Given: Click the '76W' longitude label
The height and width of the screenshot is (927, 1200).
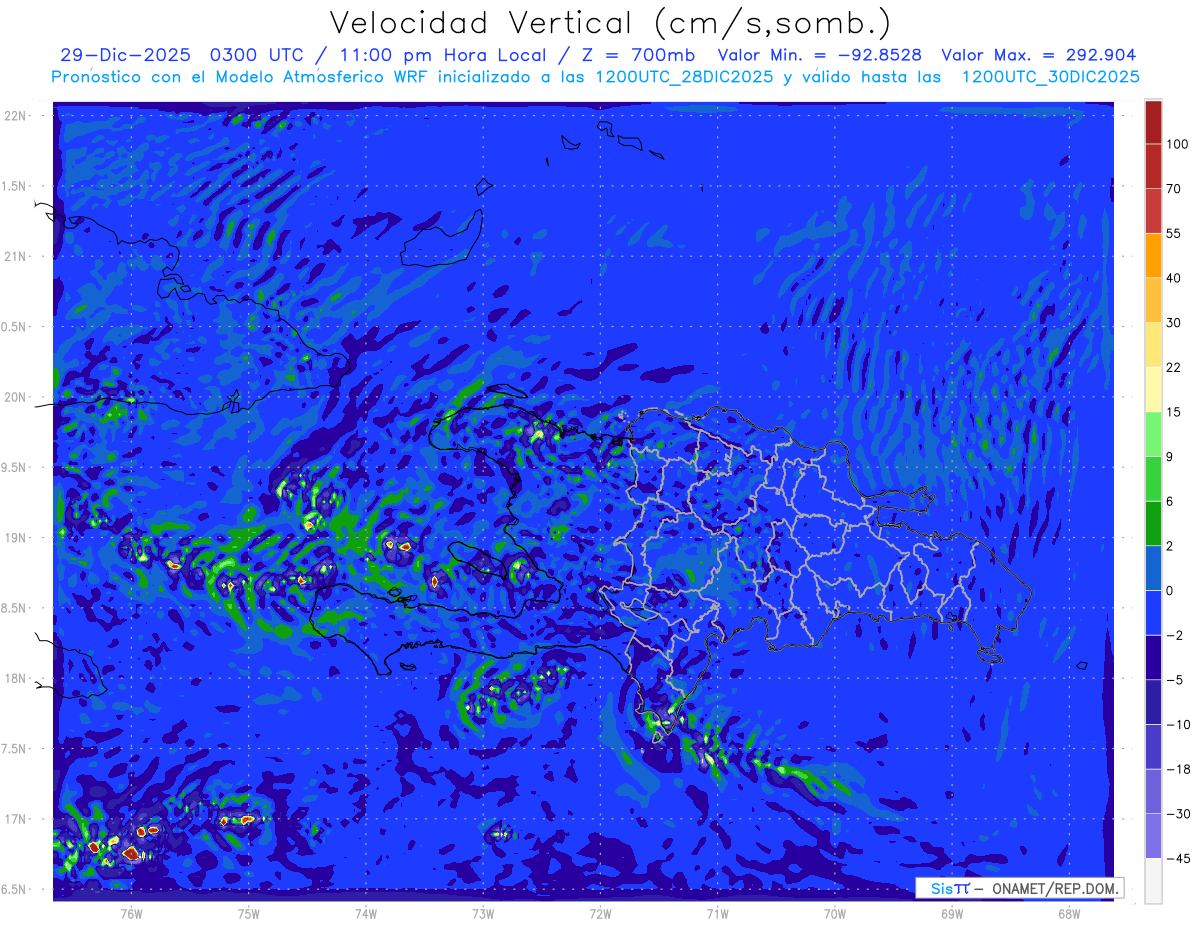Looking at the screenshot, I should pos(132,914).
